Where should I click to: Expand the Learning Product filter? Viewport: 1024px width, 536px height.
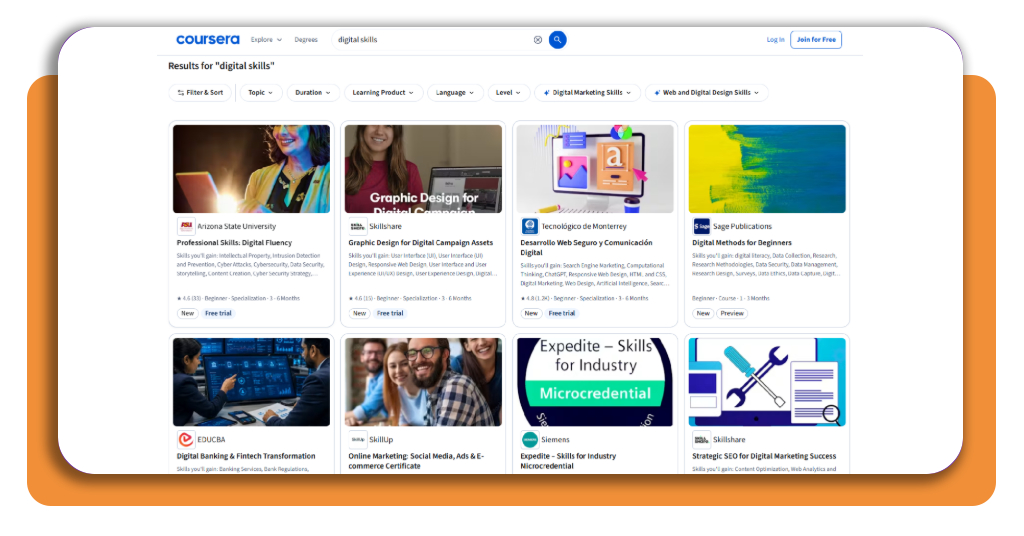(x=383, y=93)
